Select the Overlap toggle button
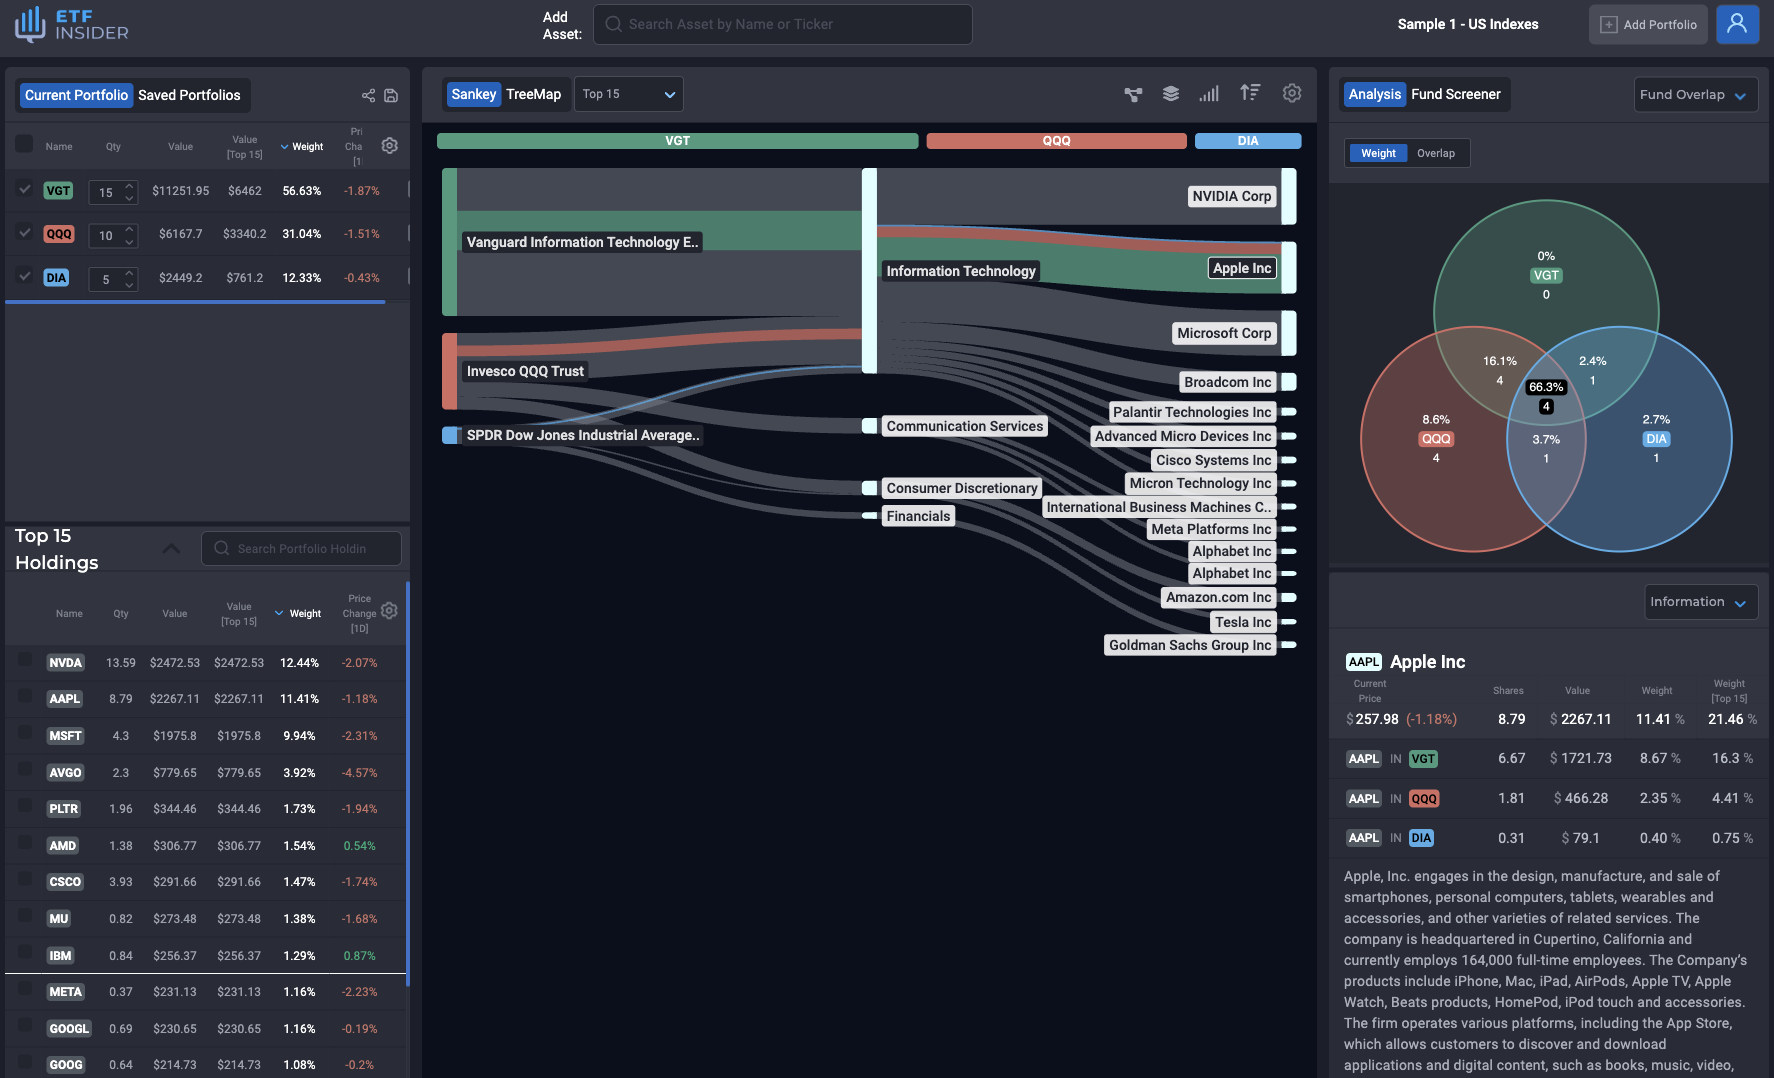The height and width of the screenshot is (1078, 1774). (1436, 153)
